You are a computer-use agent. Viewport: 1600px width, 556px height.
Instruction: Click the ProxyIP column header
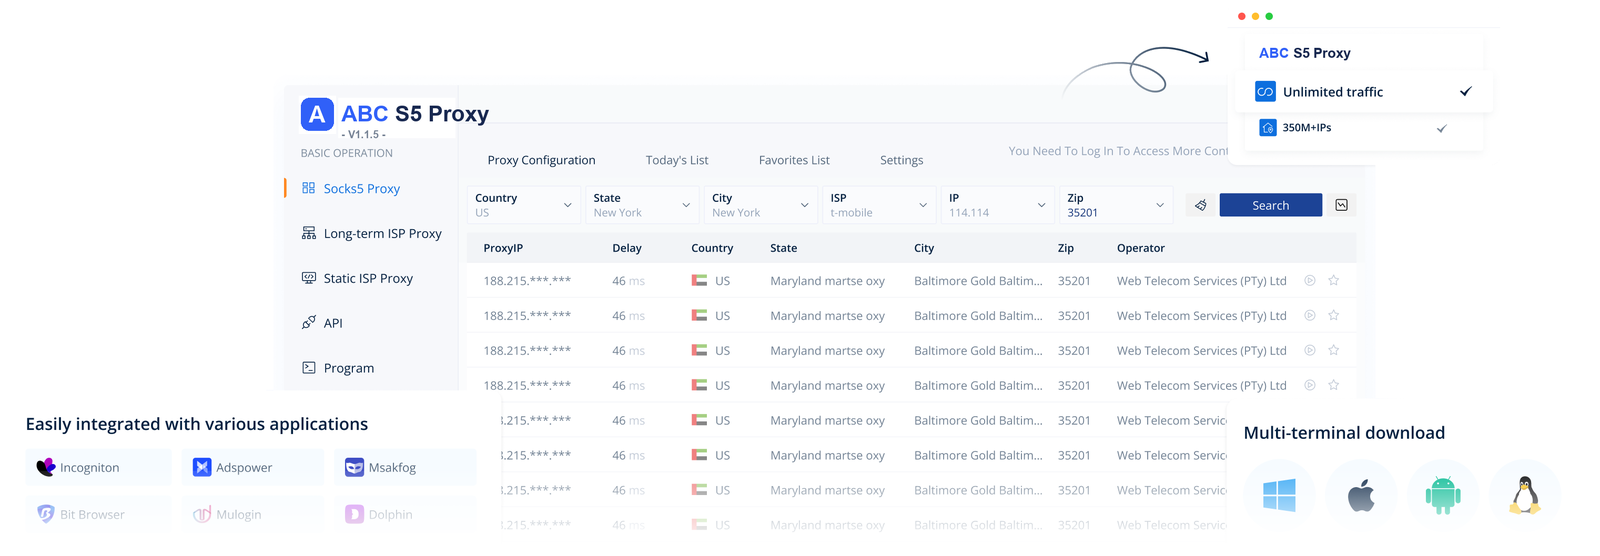503,248
